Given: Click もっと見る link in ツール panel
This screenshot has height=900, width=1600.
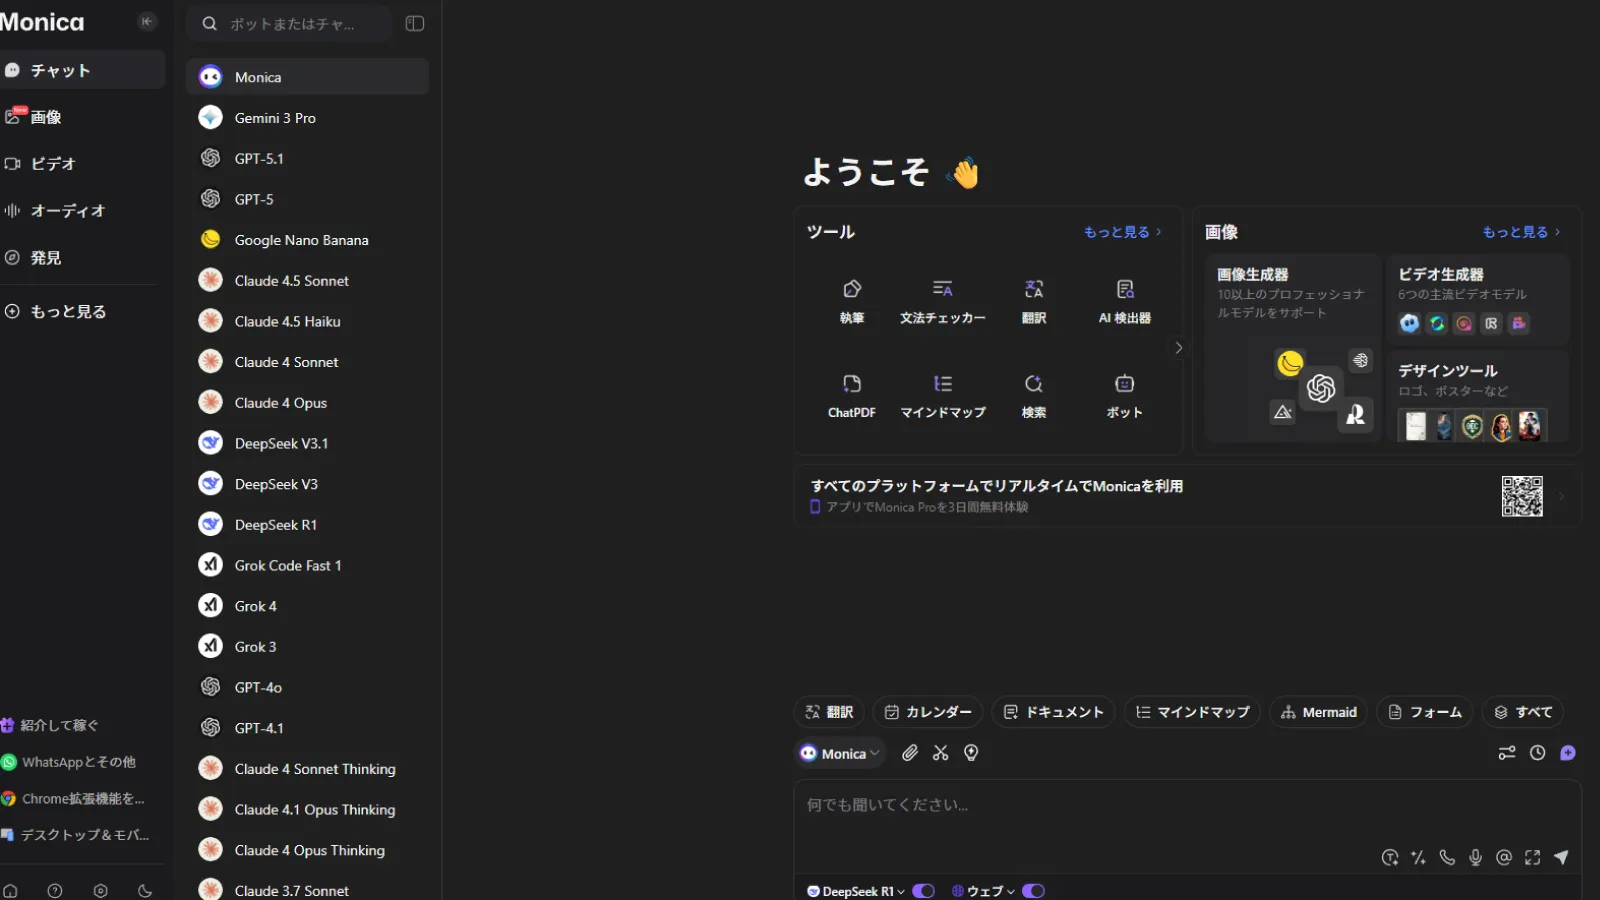Looking at the screenshot, I should [1122, 232].
